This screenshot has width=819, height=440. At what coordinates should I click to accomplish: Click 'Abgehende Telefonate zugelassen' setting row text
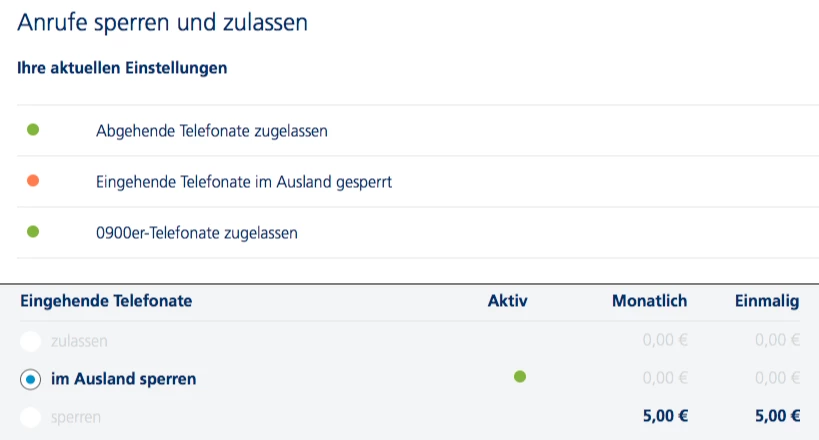coord(212,131)
